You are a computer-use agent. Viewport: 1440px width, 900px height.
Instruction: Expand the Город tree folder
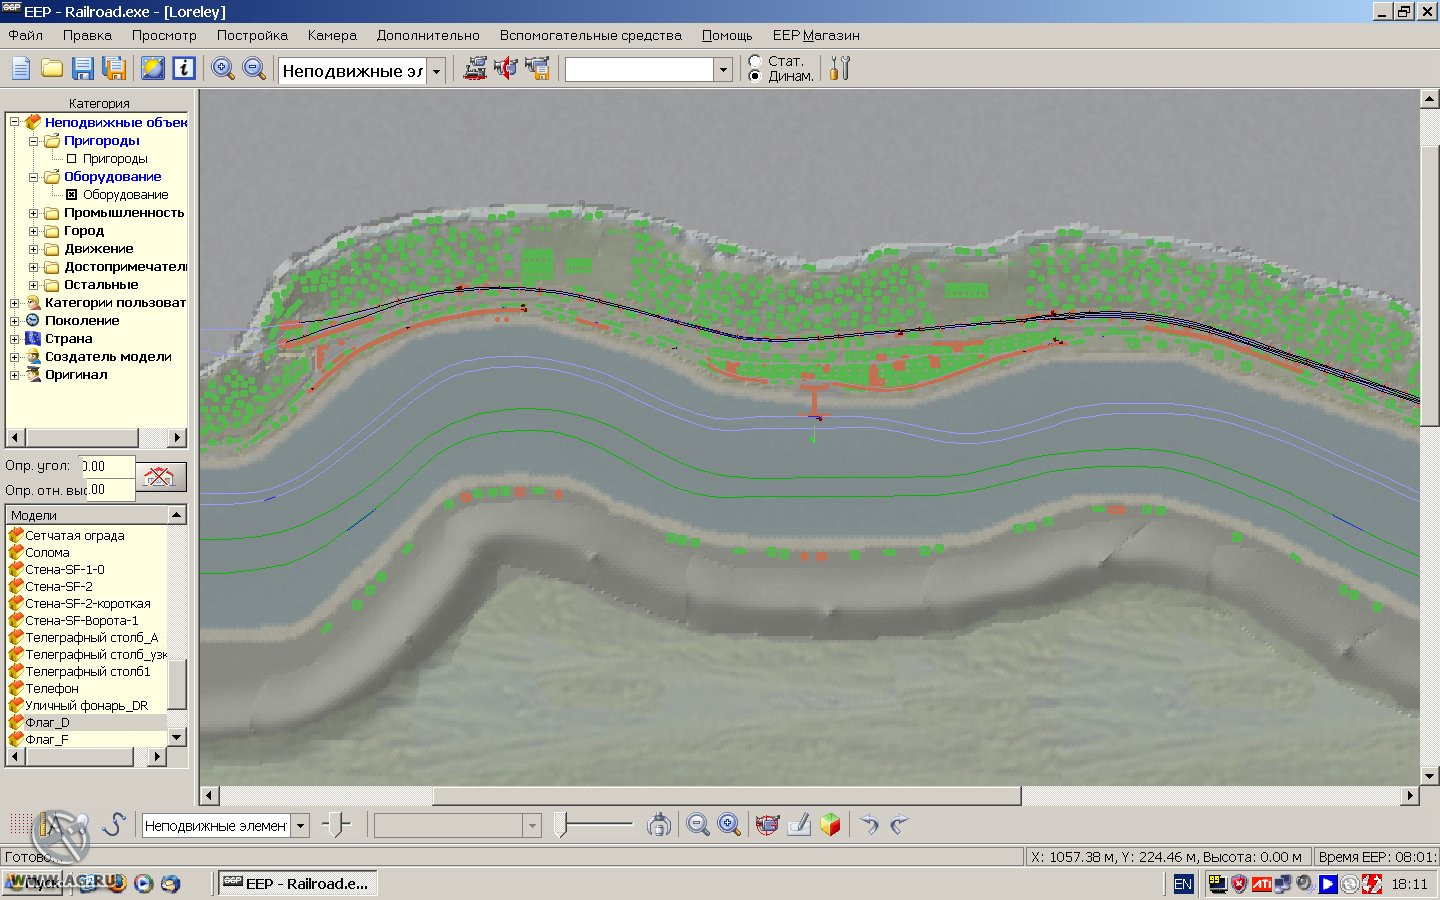(x=33, y=231)
